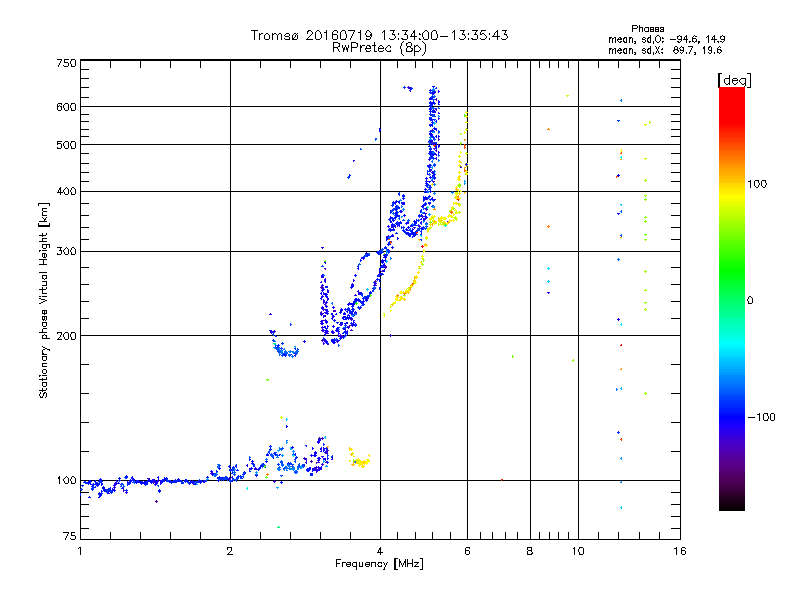Click the frequency-axis tick label "4"
800x600 pixels.
[x=380, y=551]
